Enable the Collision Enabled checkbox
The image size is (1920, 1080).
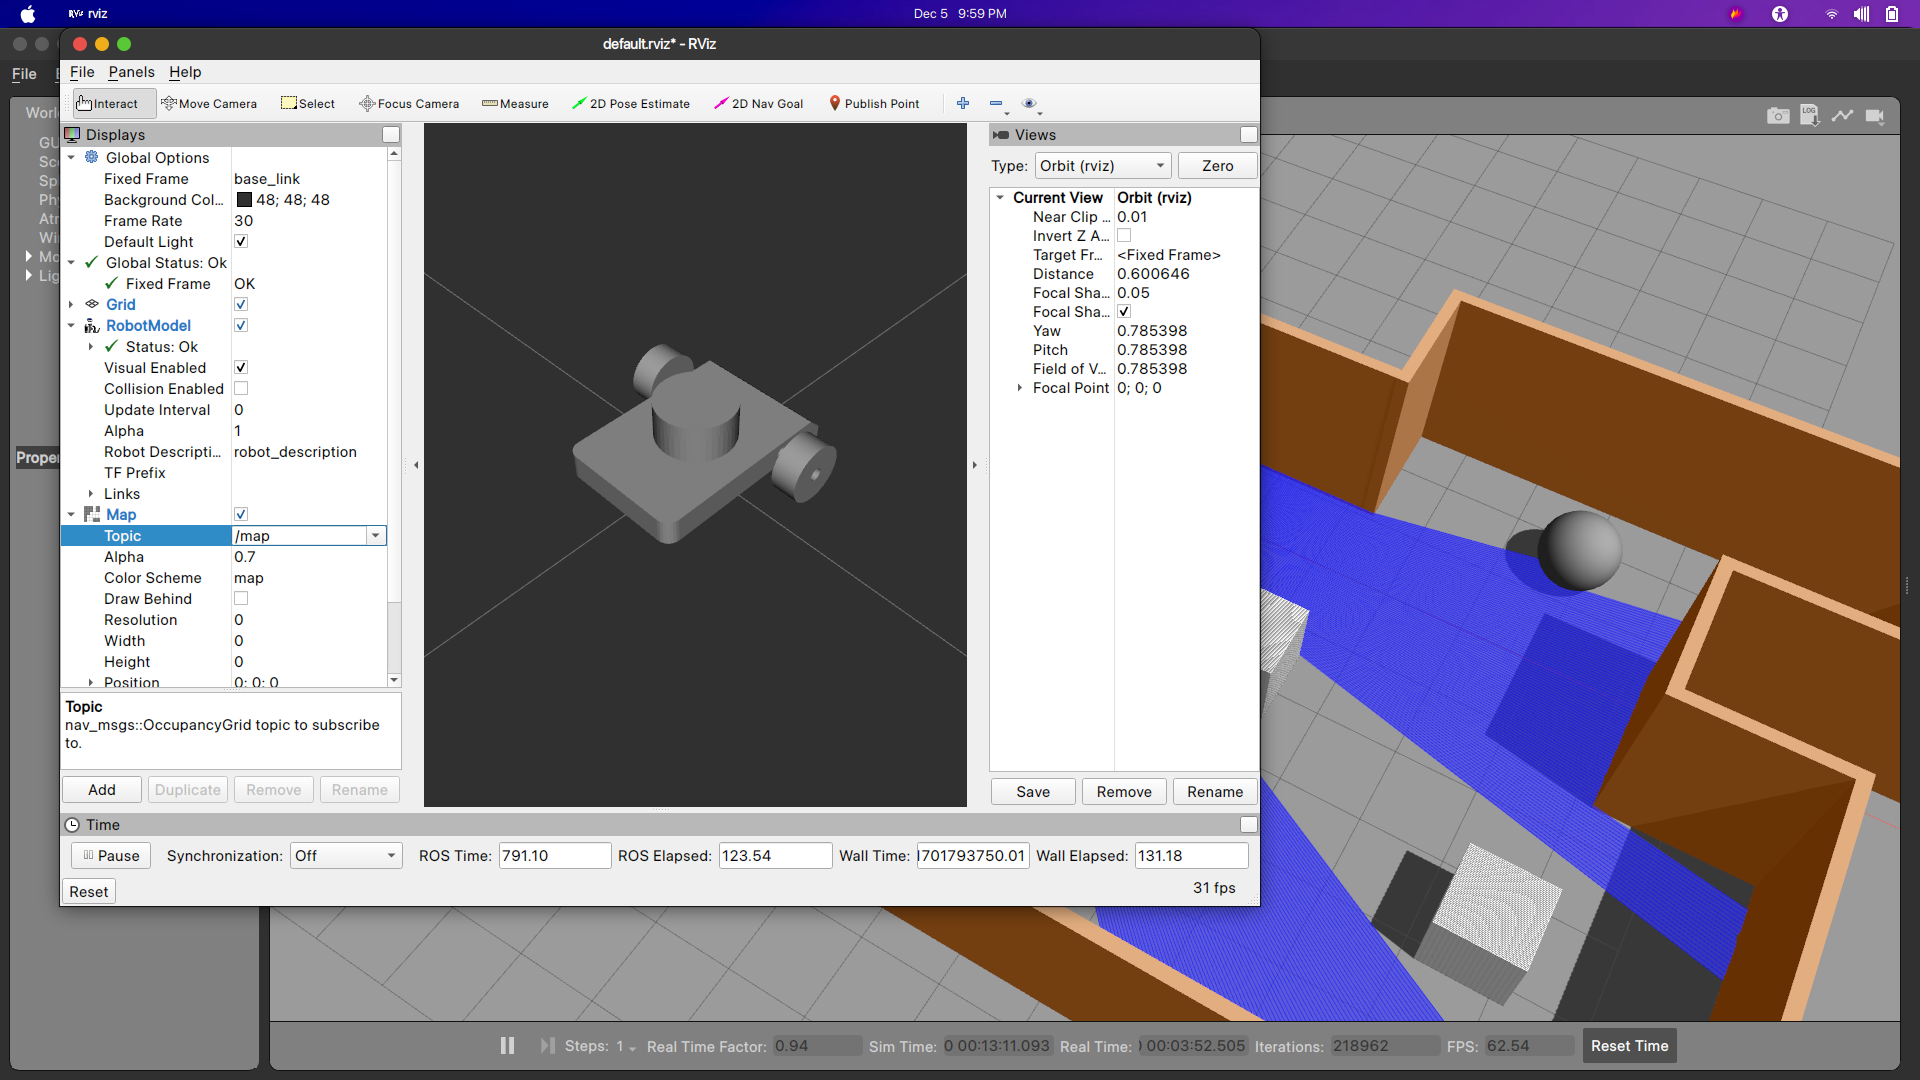click(x=241, y=388)
